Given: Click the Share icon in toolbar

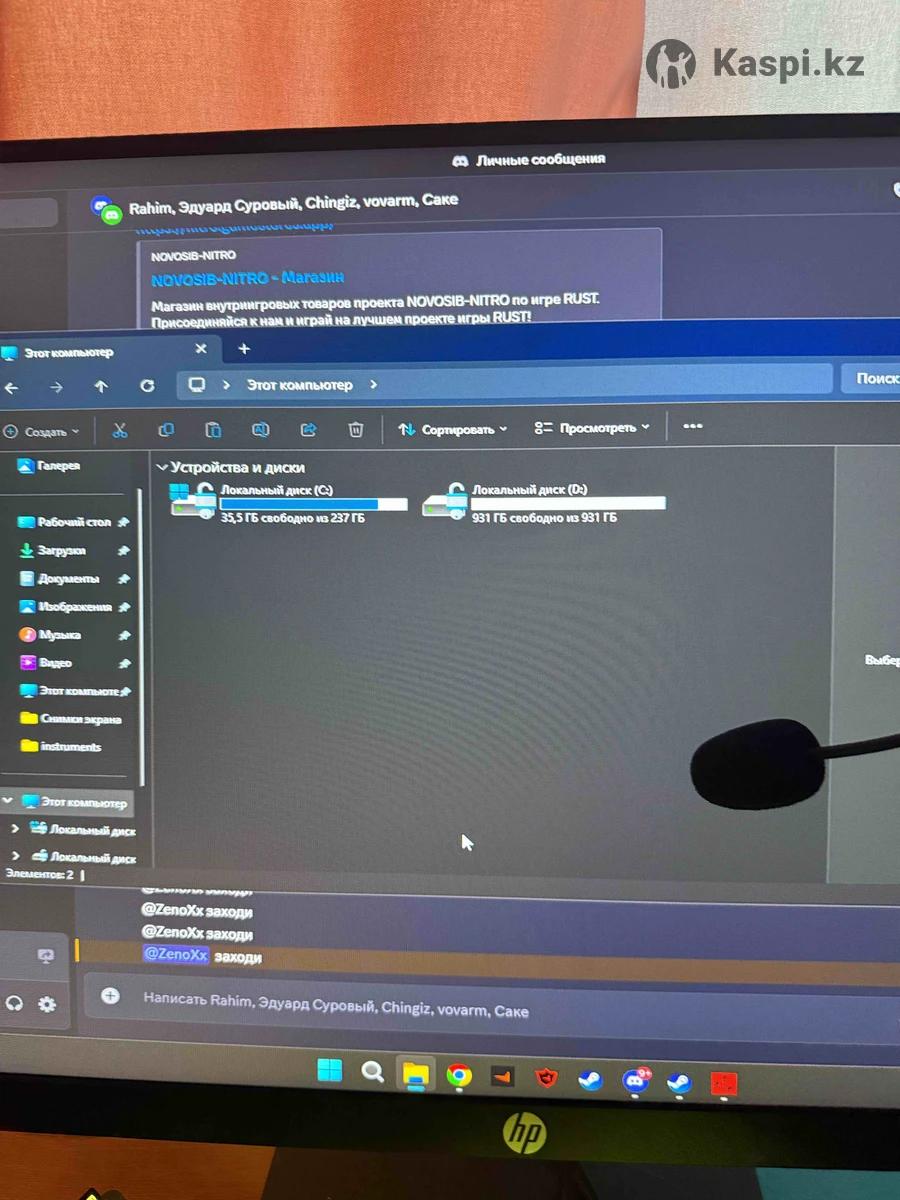Looking at the screenshot, I should point(308,430).
